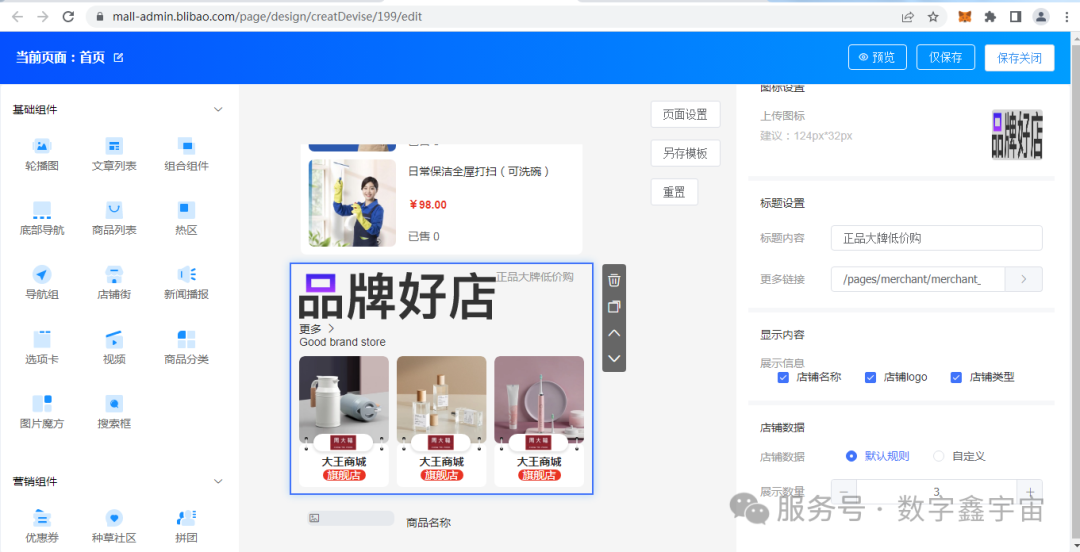The image size is (1080, 552).
Task: Add the 拼团 group-buy component
Action: pos(187,527)
